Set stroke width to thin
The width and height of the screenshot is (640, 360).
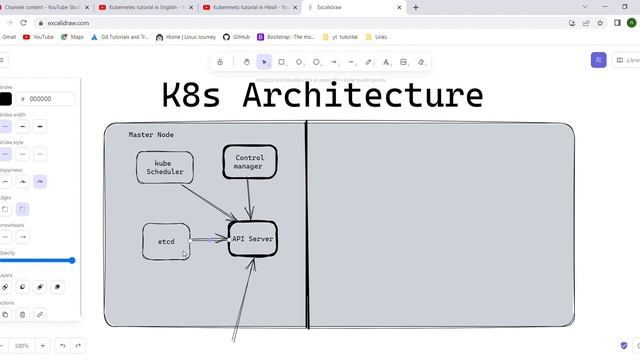pyautogui.click(x=5, y=127)
